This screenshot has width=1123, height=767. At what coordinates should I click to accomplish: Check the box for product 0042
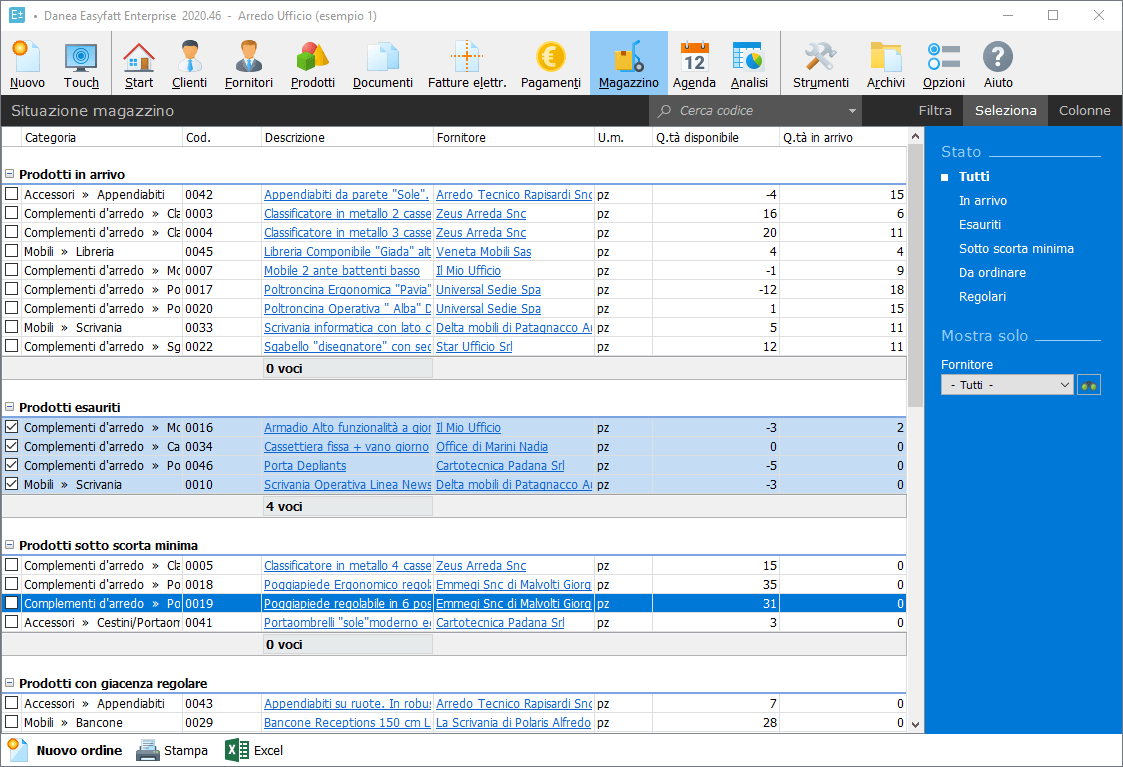tap(11, 194)
